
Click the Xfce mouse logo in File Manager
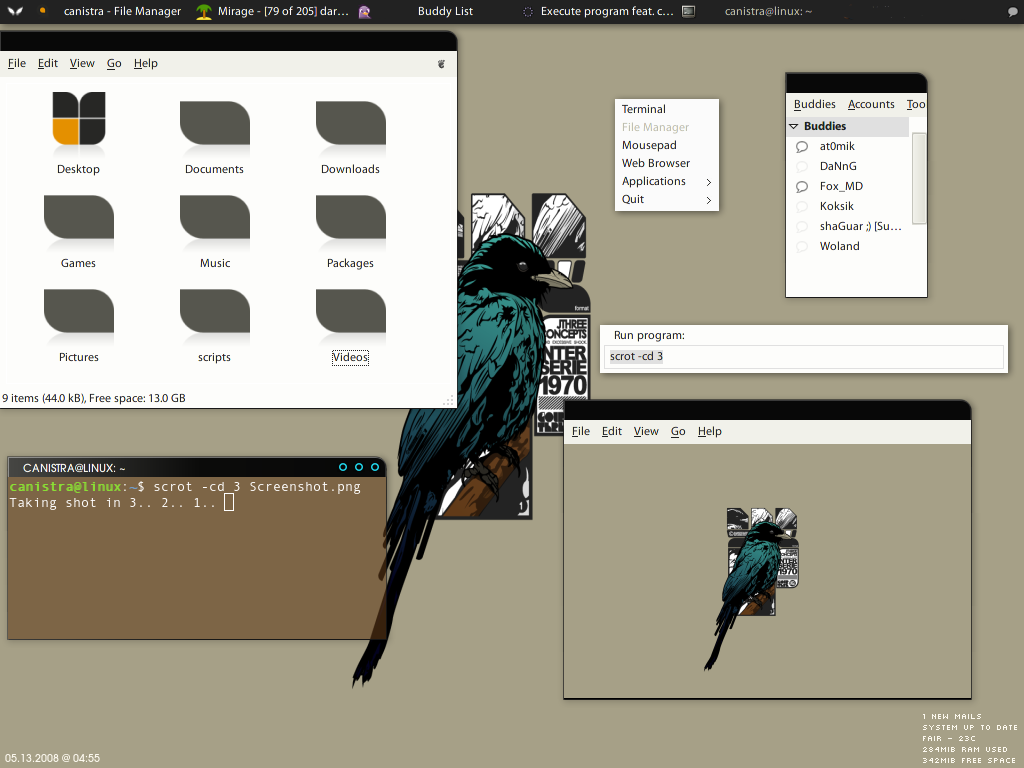click(441, 63)
